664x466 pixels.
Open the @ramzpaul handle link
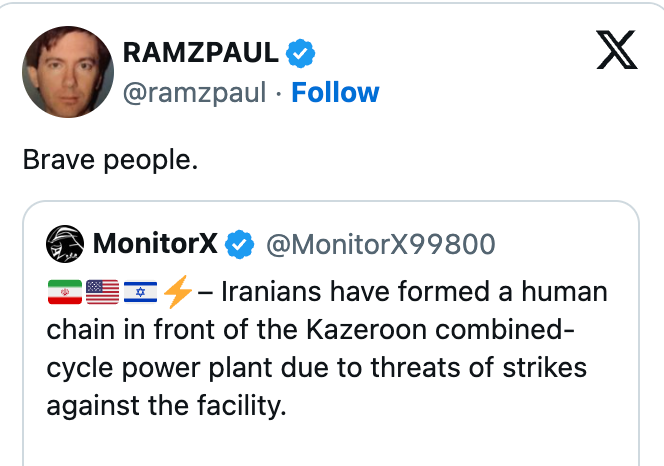[194, 93]
